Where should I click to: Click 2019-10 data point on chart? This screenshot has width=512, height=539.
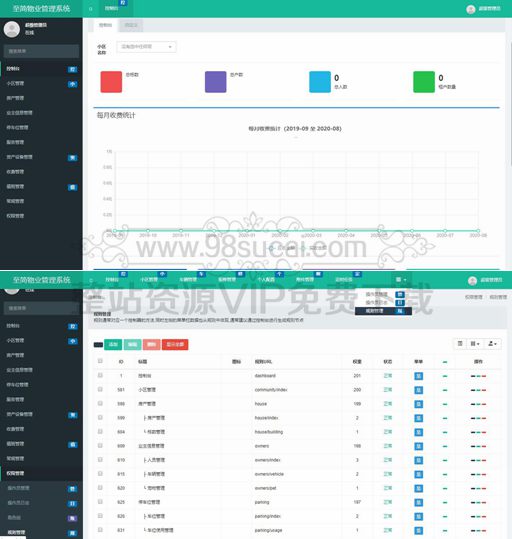[148, 231]
